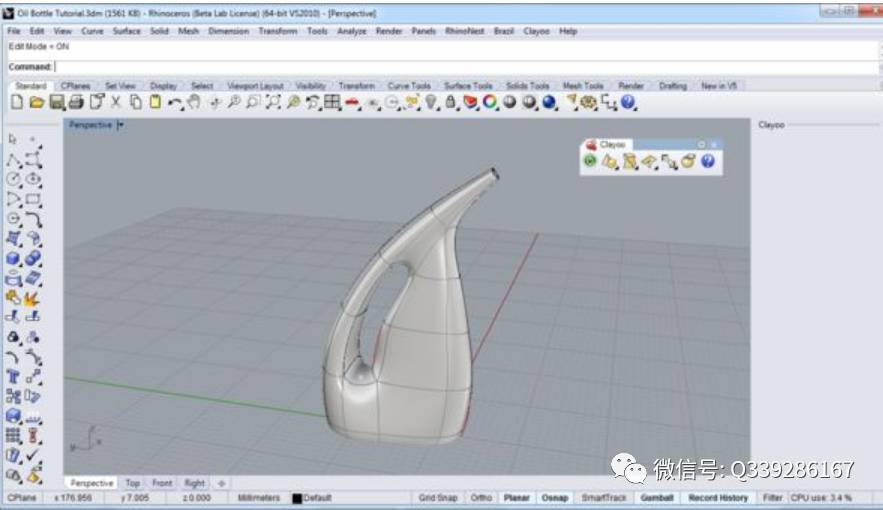The width and height of the screenshot is (883, 510).
Task: Click the Clayoo blue help icon
Action: click(x=708, y=161)
